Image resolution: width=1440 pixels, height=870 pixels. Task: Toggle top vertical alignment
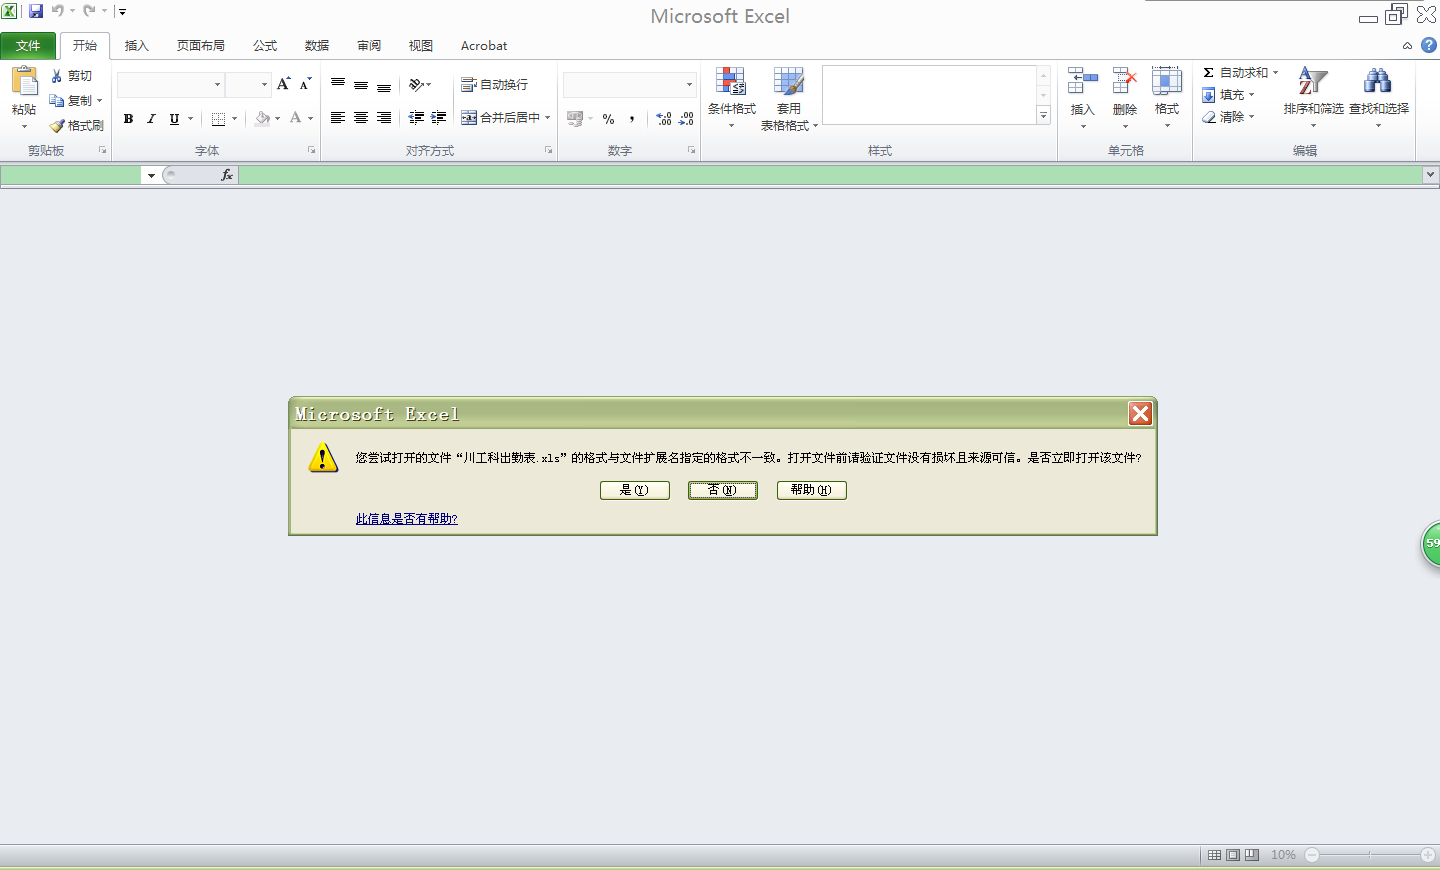point(338,84)
